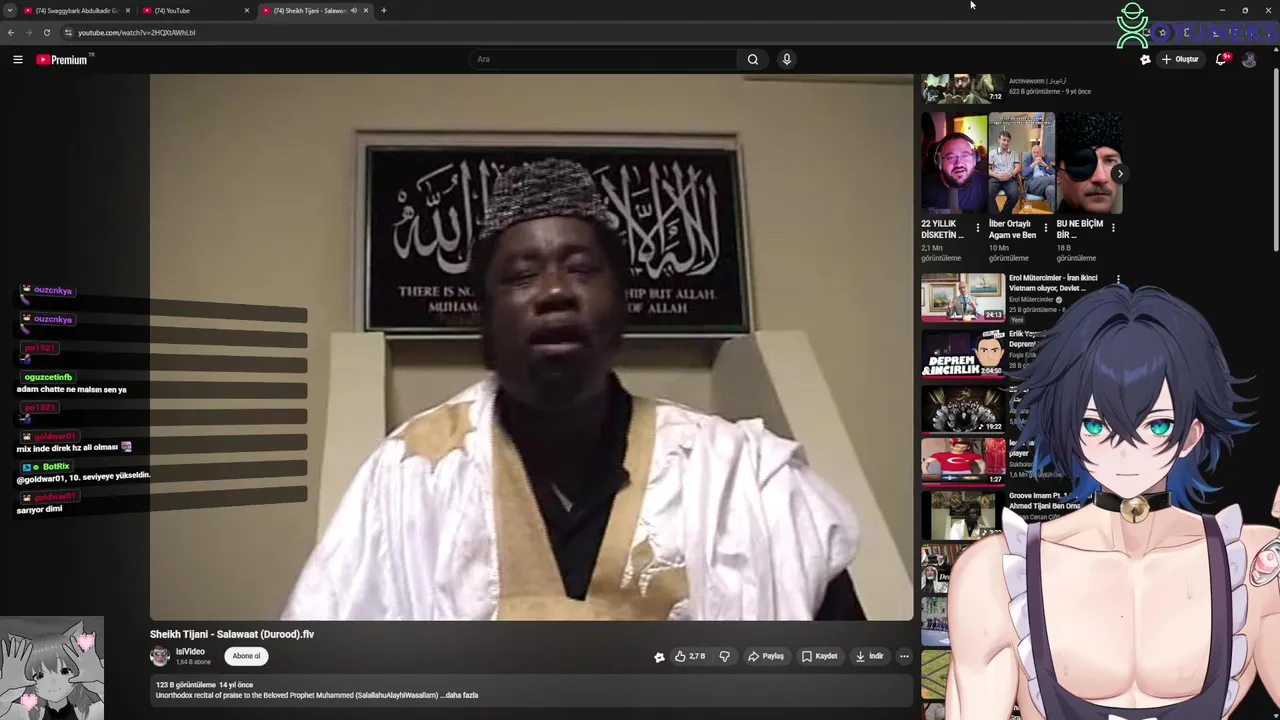Open Archiveworm video with 7:12 duration

[963, 88]
